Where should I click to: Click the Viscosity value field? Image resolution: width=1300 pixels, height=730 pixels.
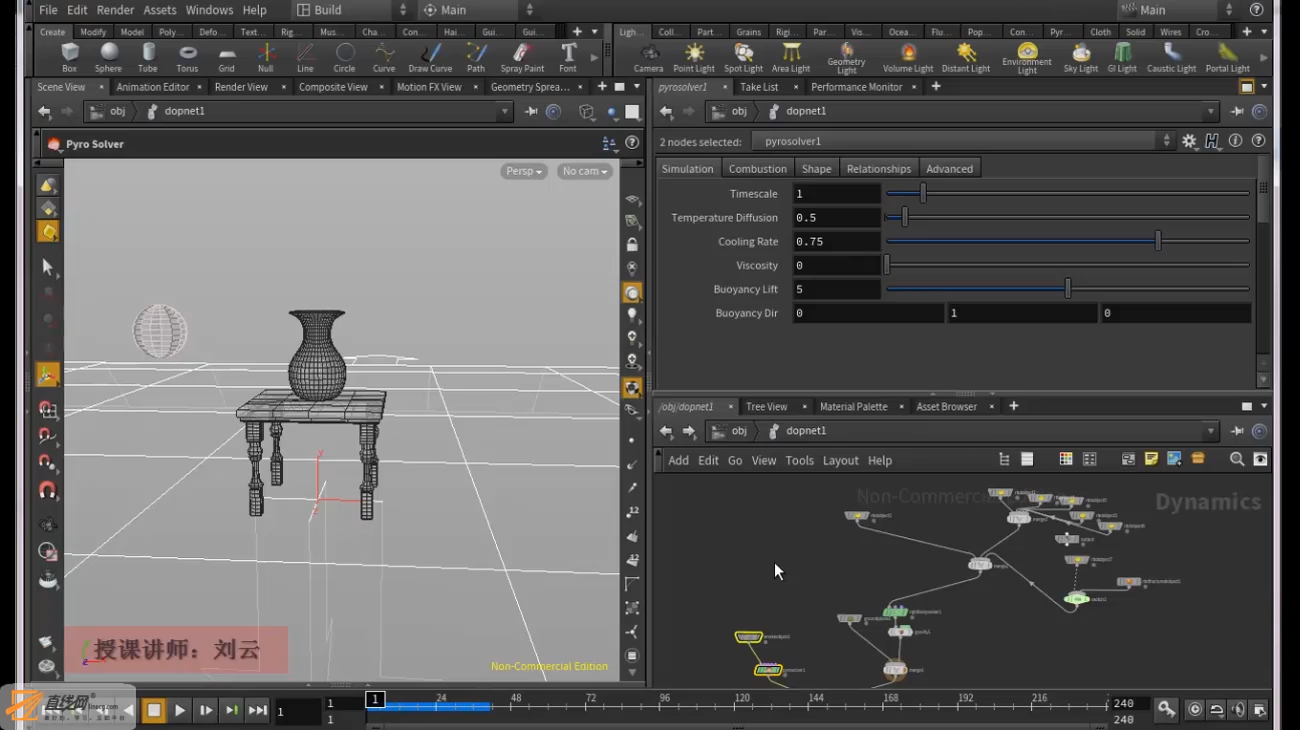click(x=836, y=266)
